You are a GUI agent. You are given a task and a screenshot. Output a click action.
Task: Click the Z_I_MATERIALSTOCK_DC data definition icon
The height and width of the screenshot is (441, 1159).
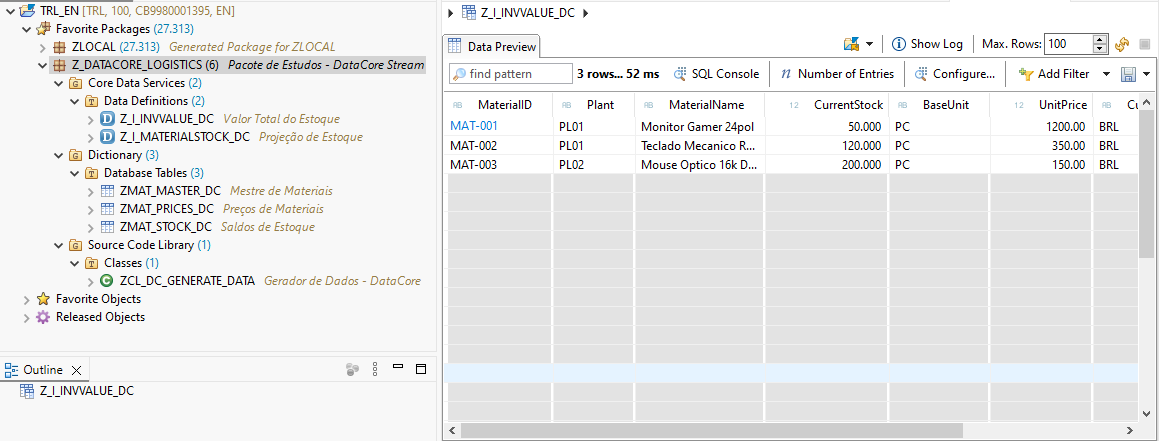click(108, 137)
